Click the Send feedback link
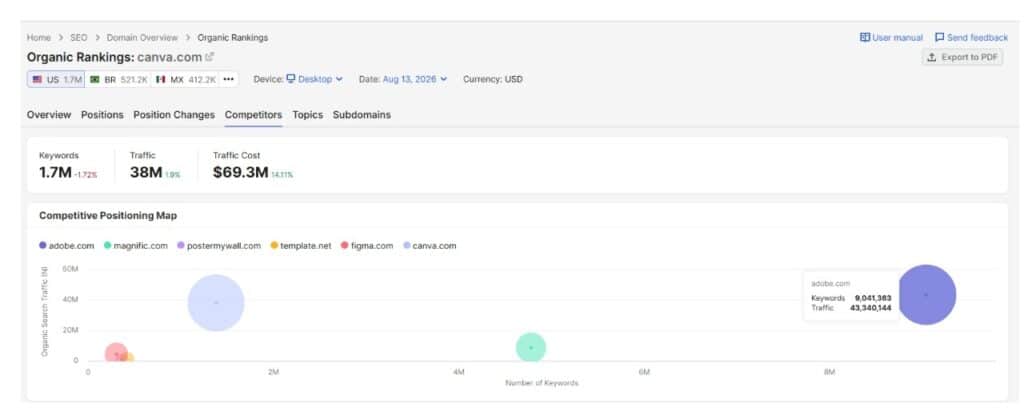The height and width of the screenshot is (411, 1024). 971,38
